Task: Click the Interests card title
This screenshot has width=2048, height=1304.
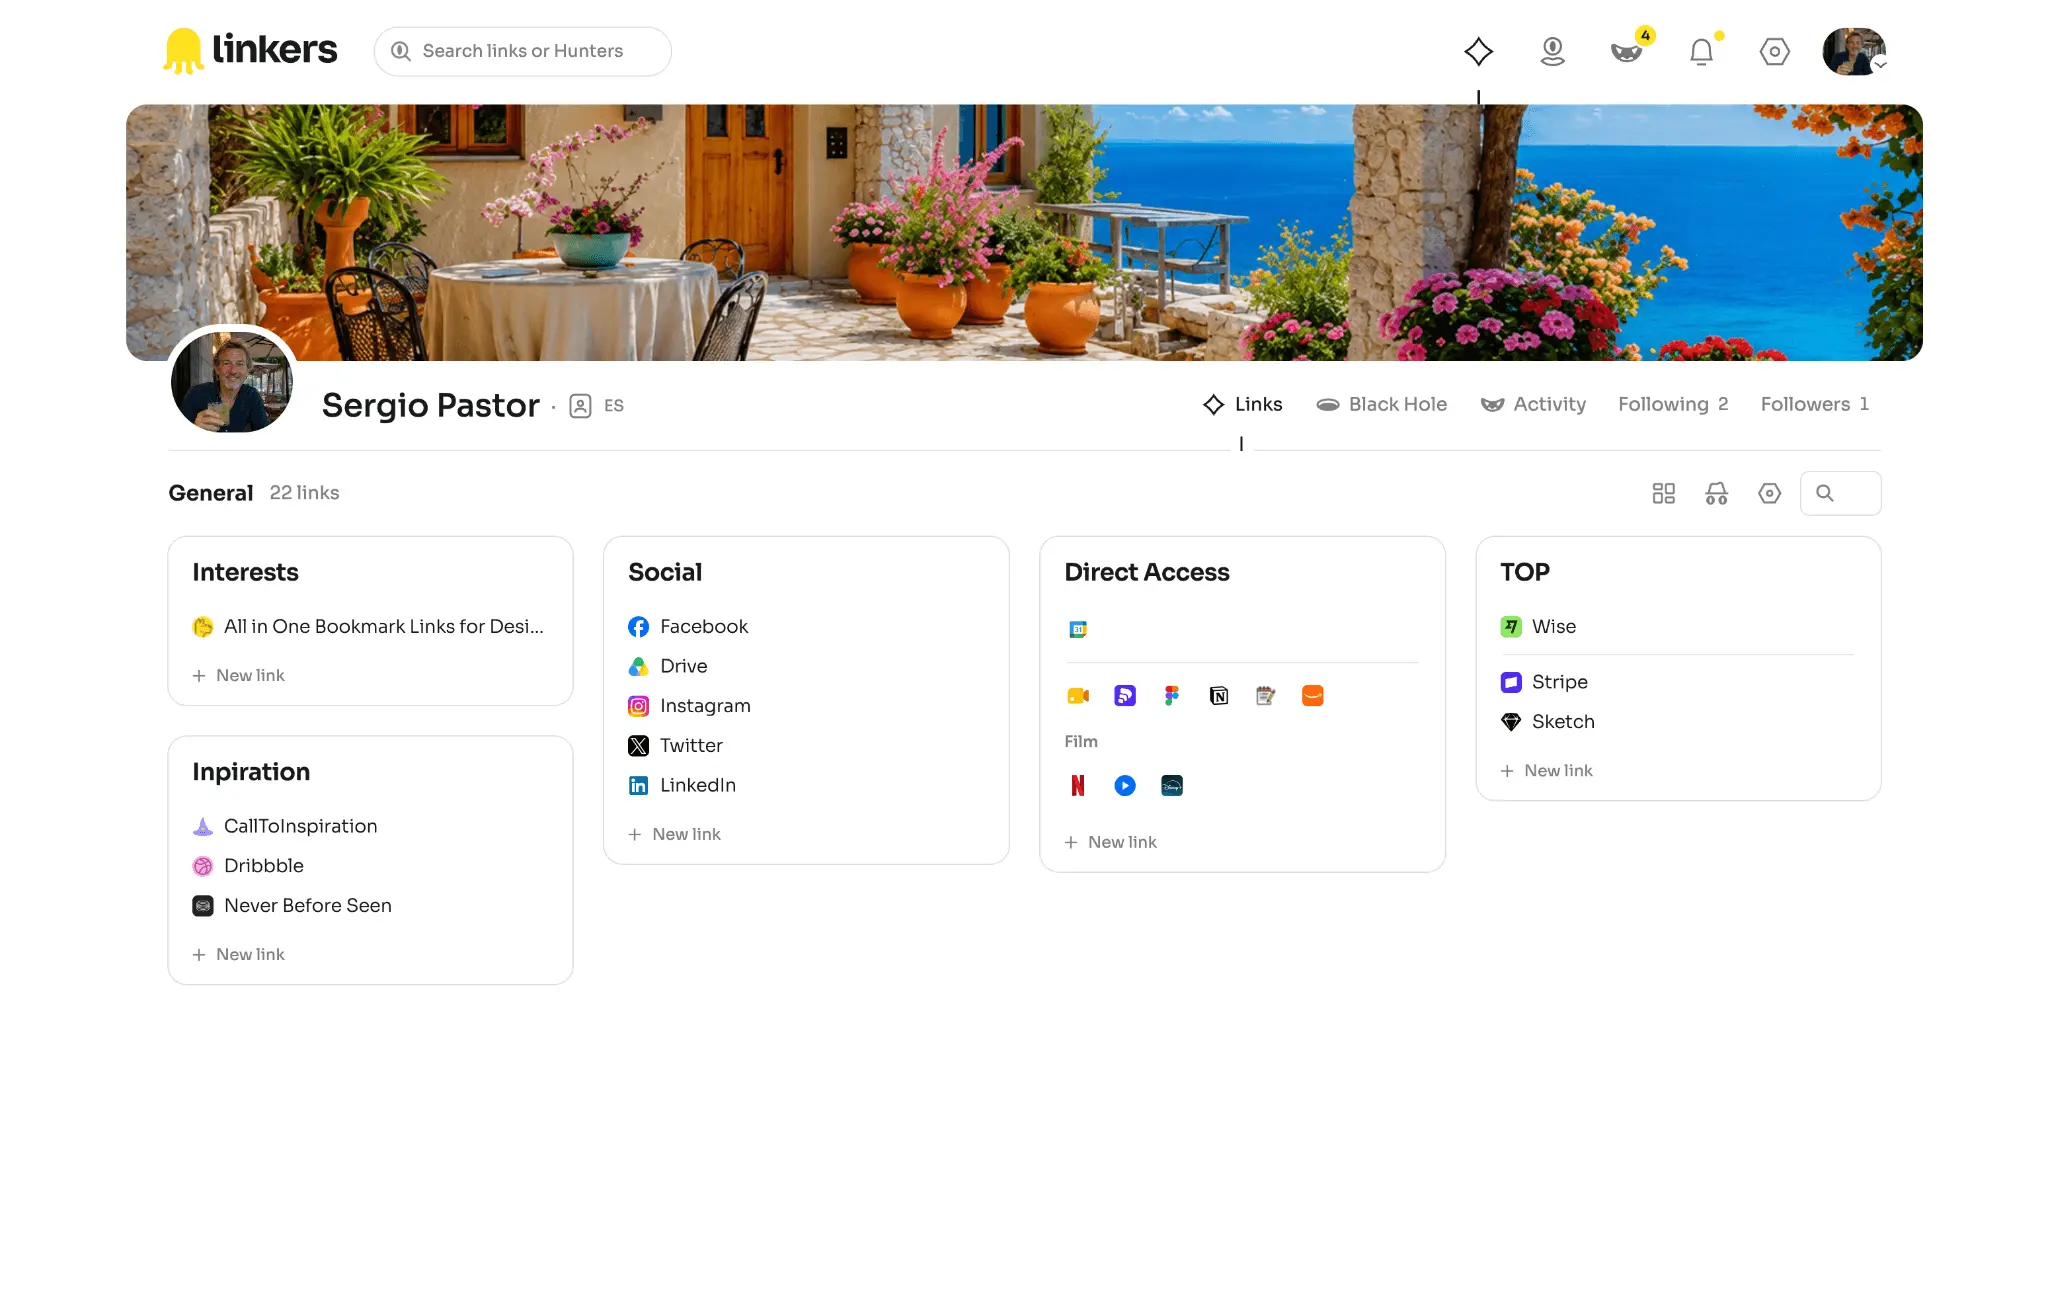Action: pyautogui.click(x=245, y=572)
